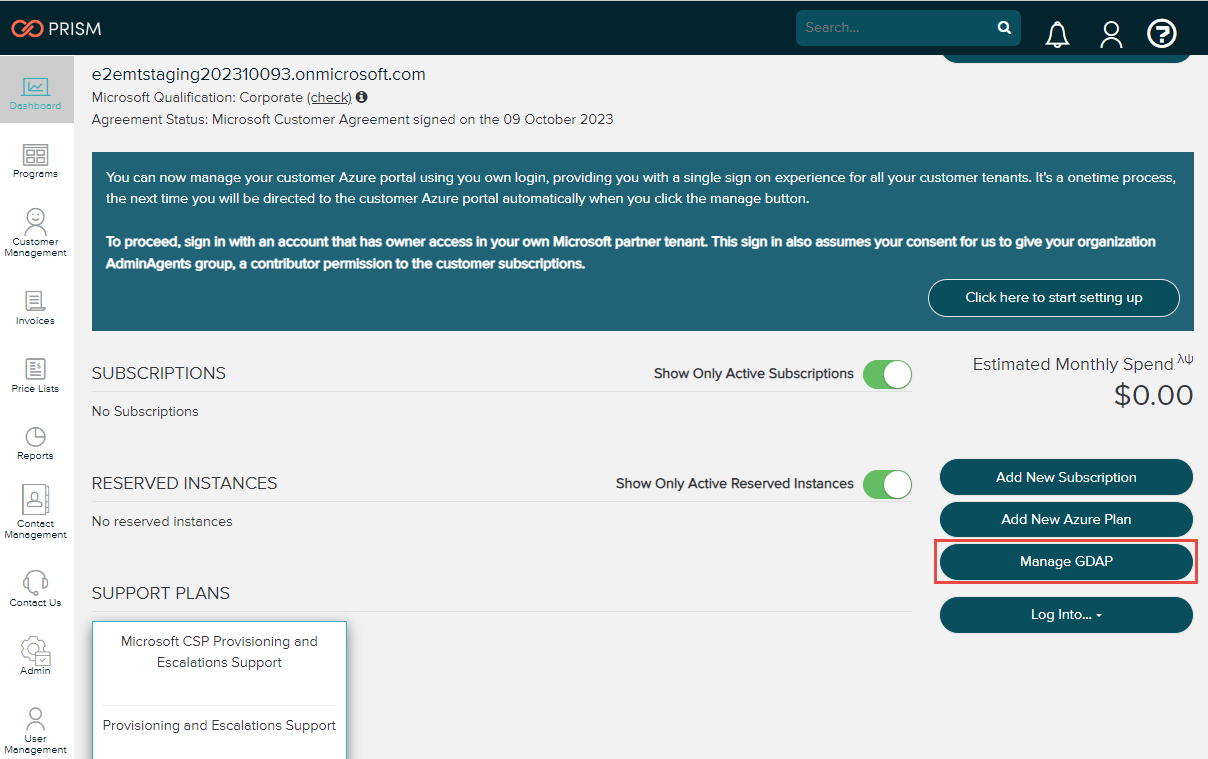The width and height of the screenshot is (1208, 759).
Task: Click the Manage GDAP button
Action: pos(1066,562)
